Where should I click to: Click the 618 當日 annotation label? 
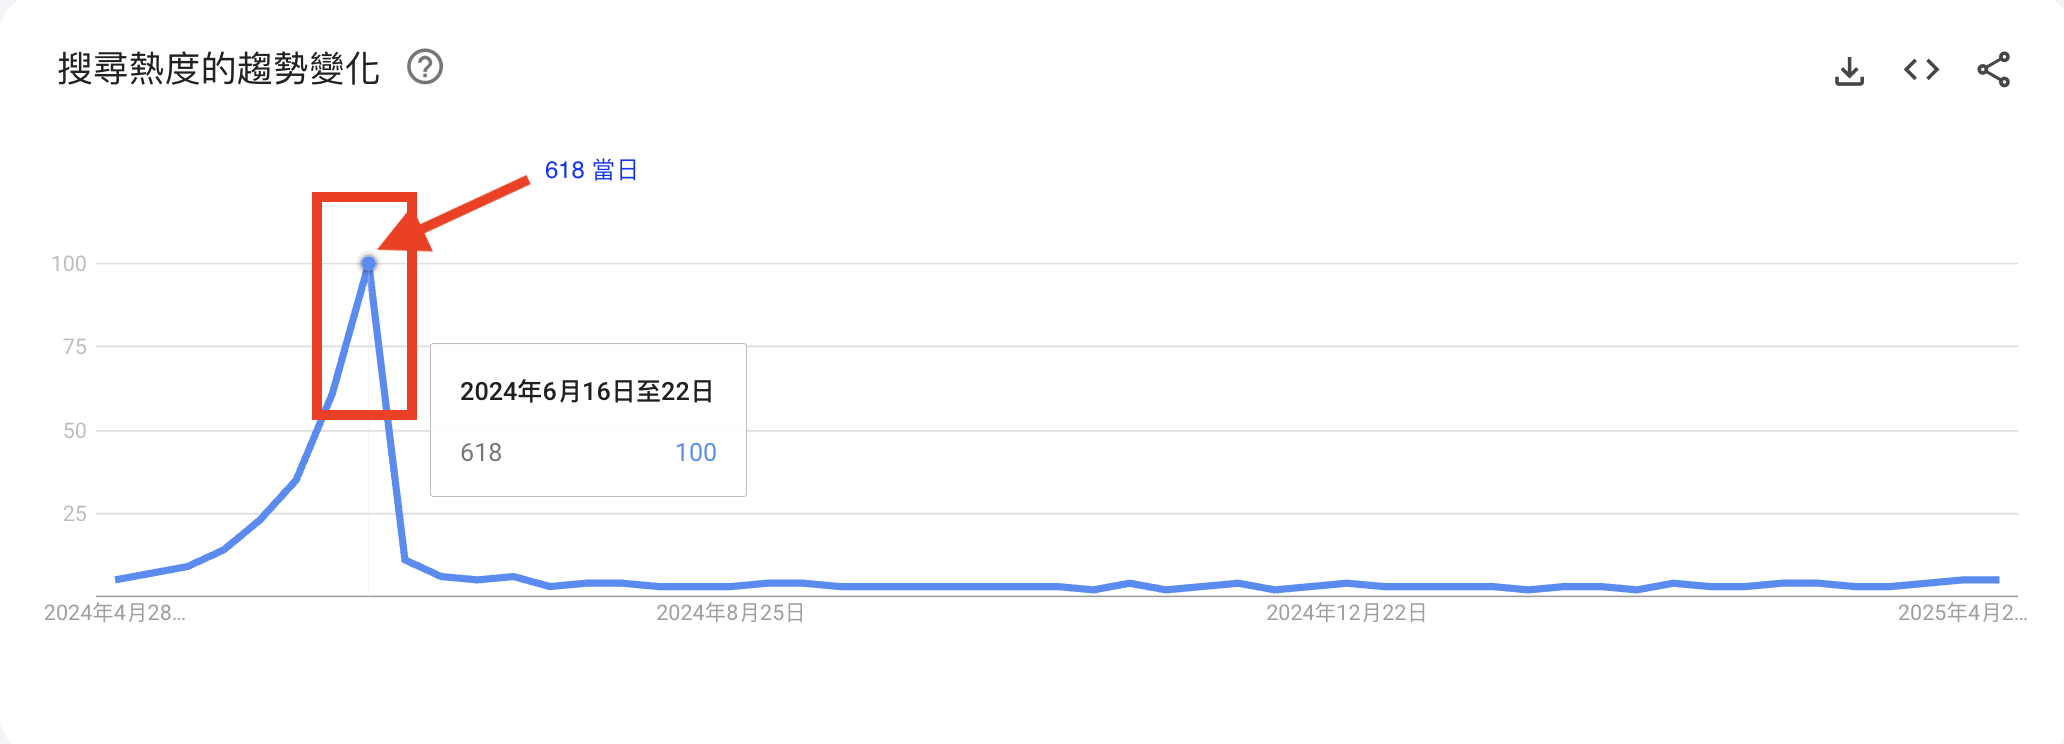[x=591, y=170]
